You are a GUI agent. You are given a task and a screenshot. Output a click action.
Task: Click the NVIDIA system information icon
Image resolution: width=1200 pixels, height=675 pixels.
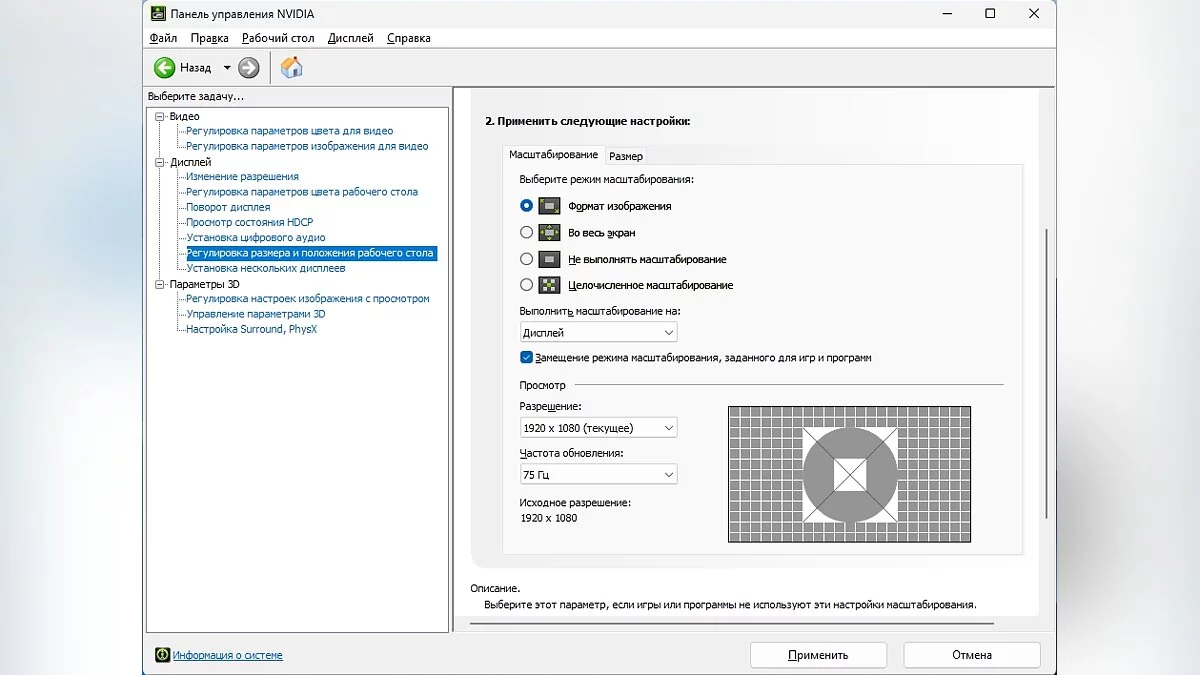162,655
